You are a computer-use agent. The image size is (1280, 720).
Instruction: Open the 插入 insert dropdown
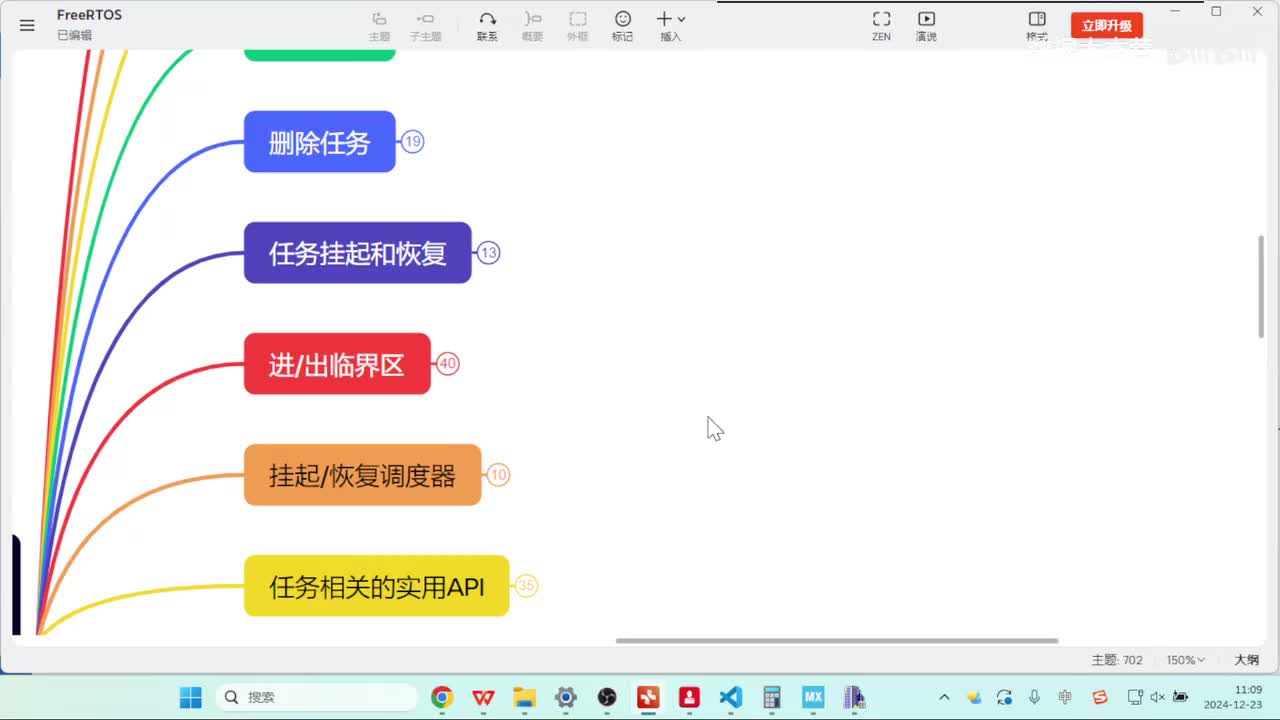click(670, 26)
